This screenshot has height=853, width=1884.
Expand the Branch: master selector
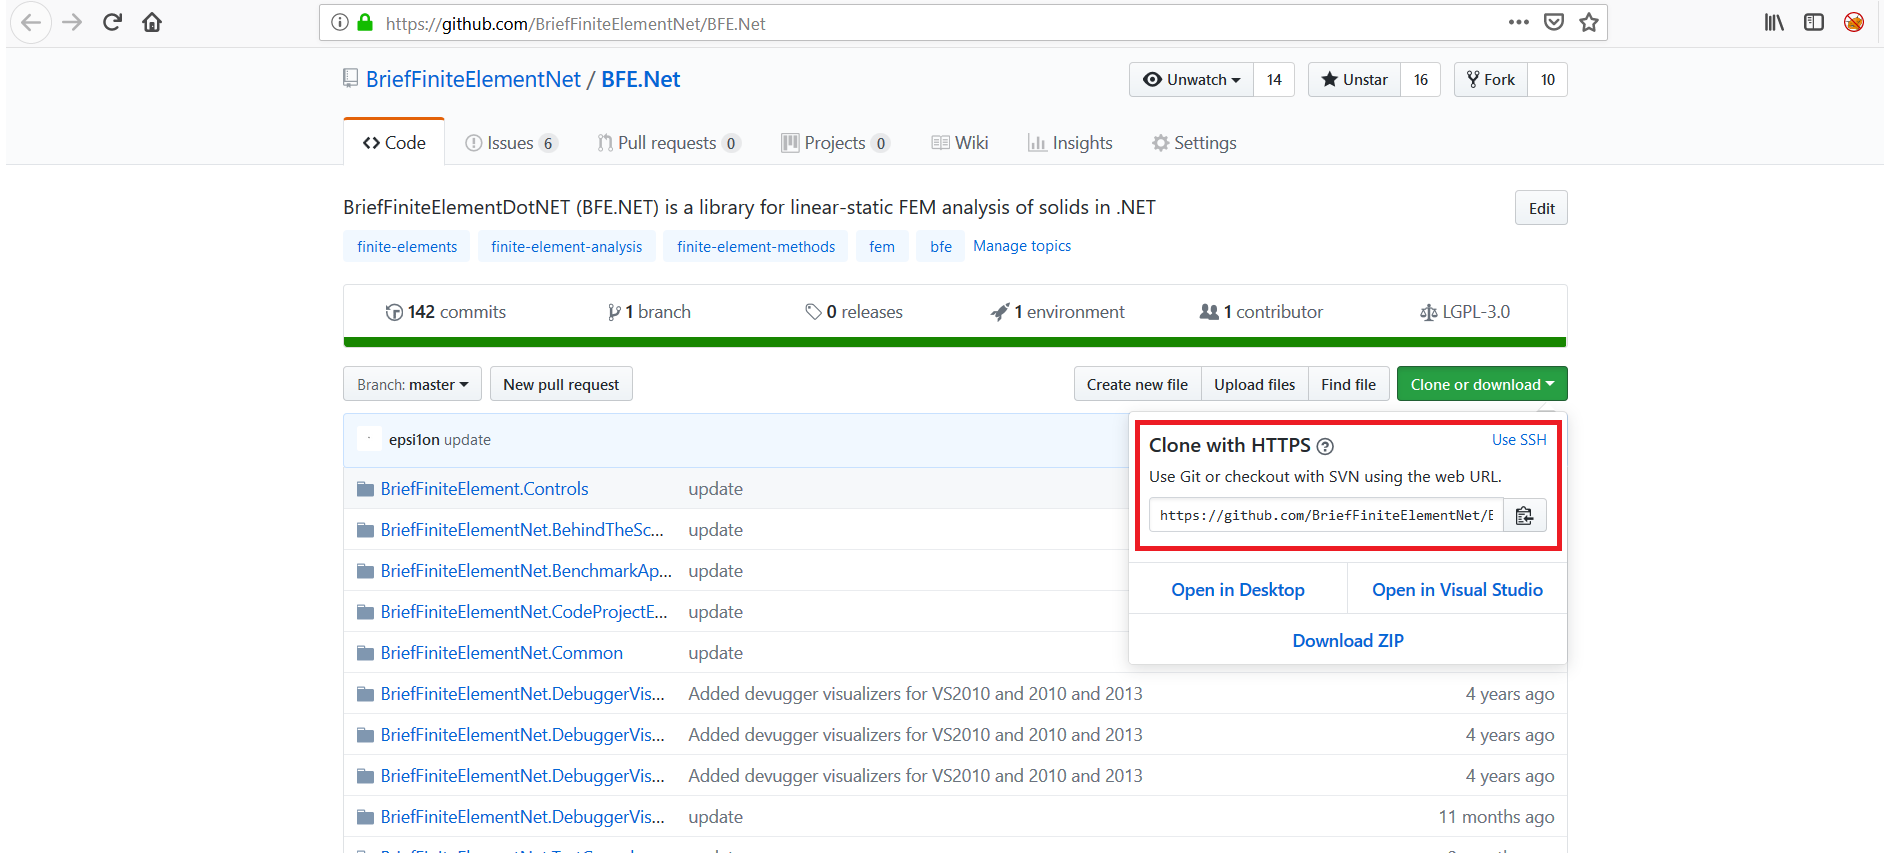click(412, 384)
